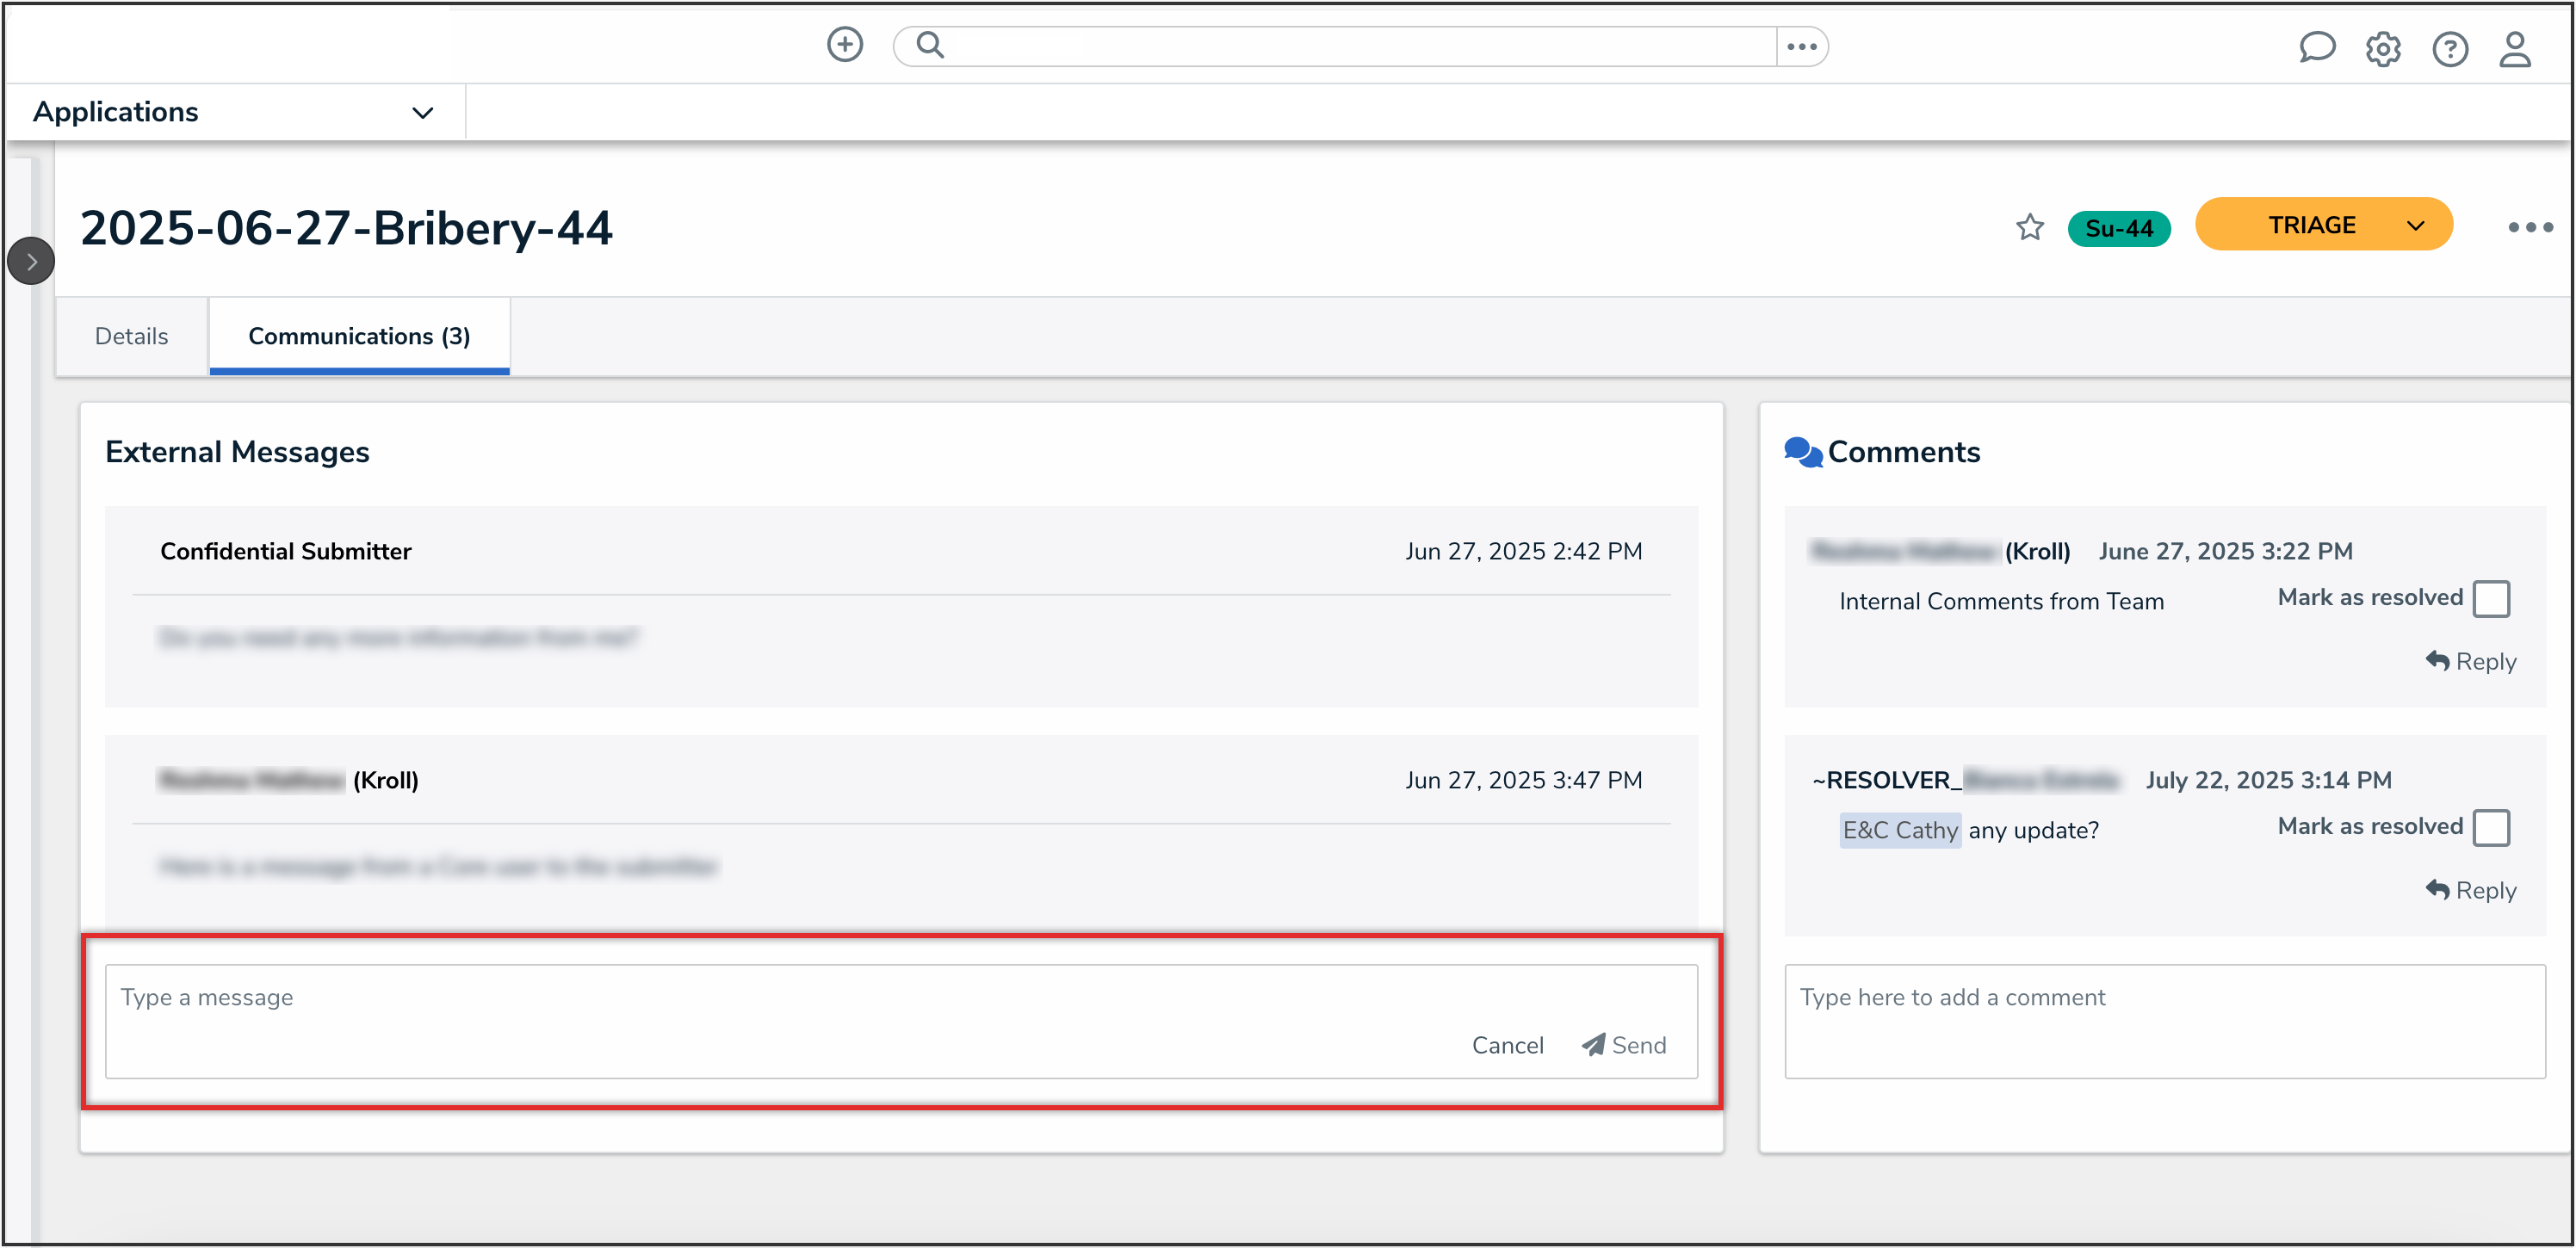Cancel the external message draft
The height and width of the screenshot is (1248, 2576).
click(x=1507, y=1045)
